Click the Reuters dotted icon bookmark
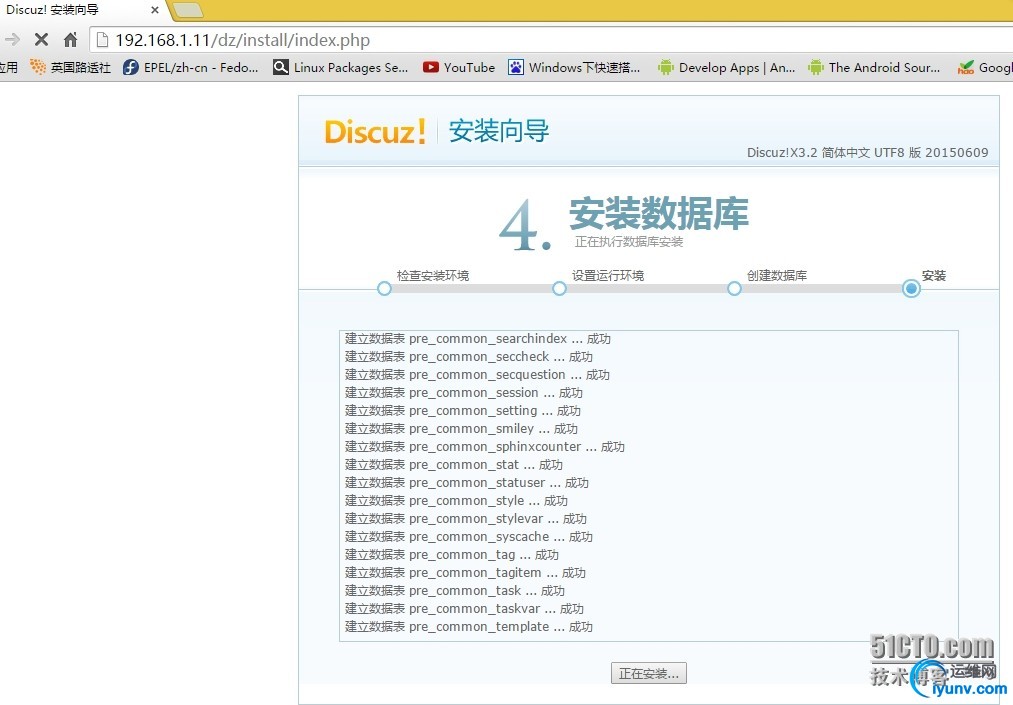Viewport: 1013px width, 705px height. pos(38,67)
